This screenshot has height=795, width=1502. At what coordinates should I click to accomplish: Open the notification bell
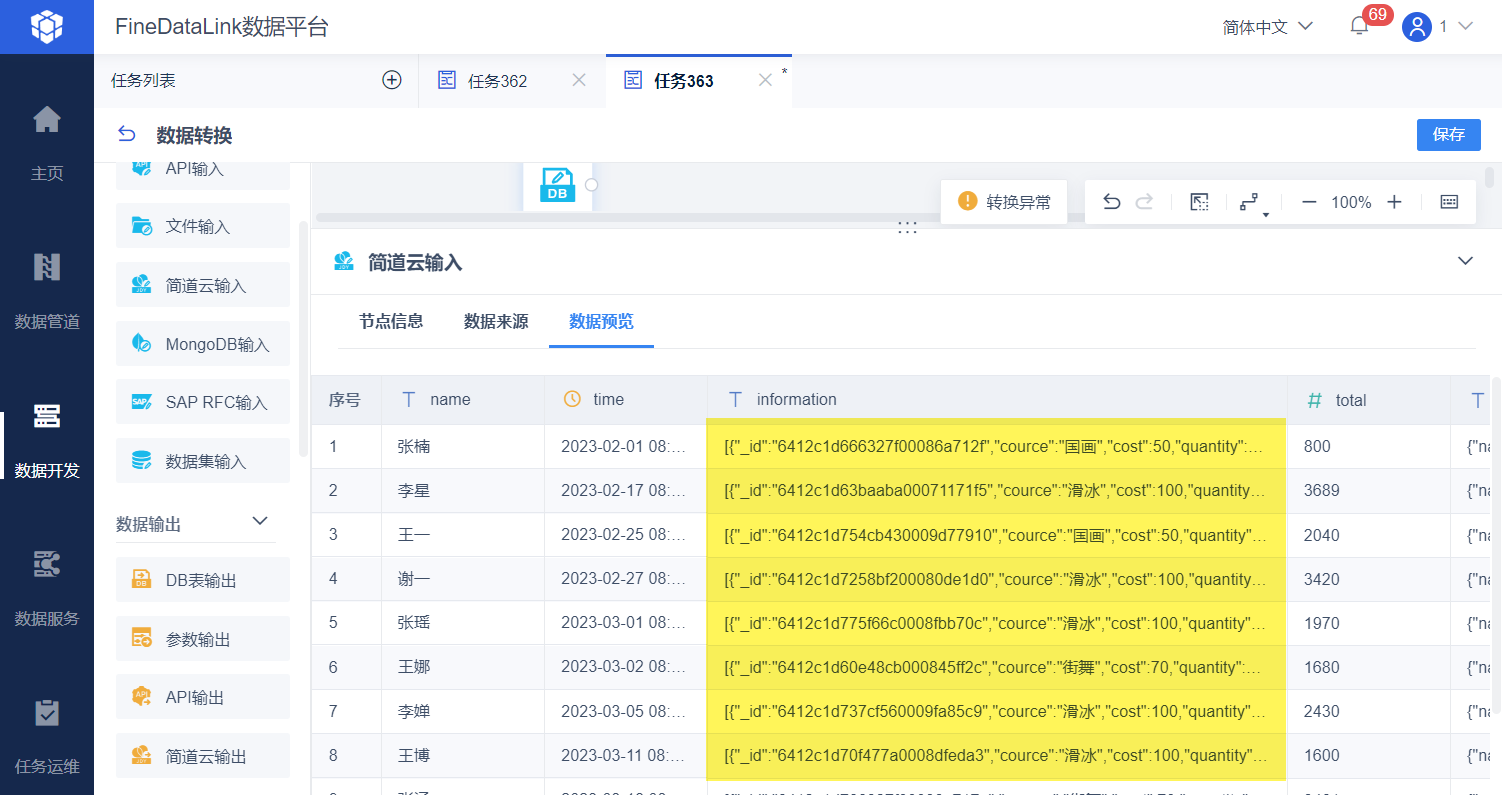[x=1359, y=27]
